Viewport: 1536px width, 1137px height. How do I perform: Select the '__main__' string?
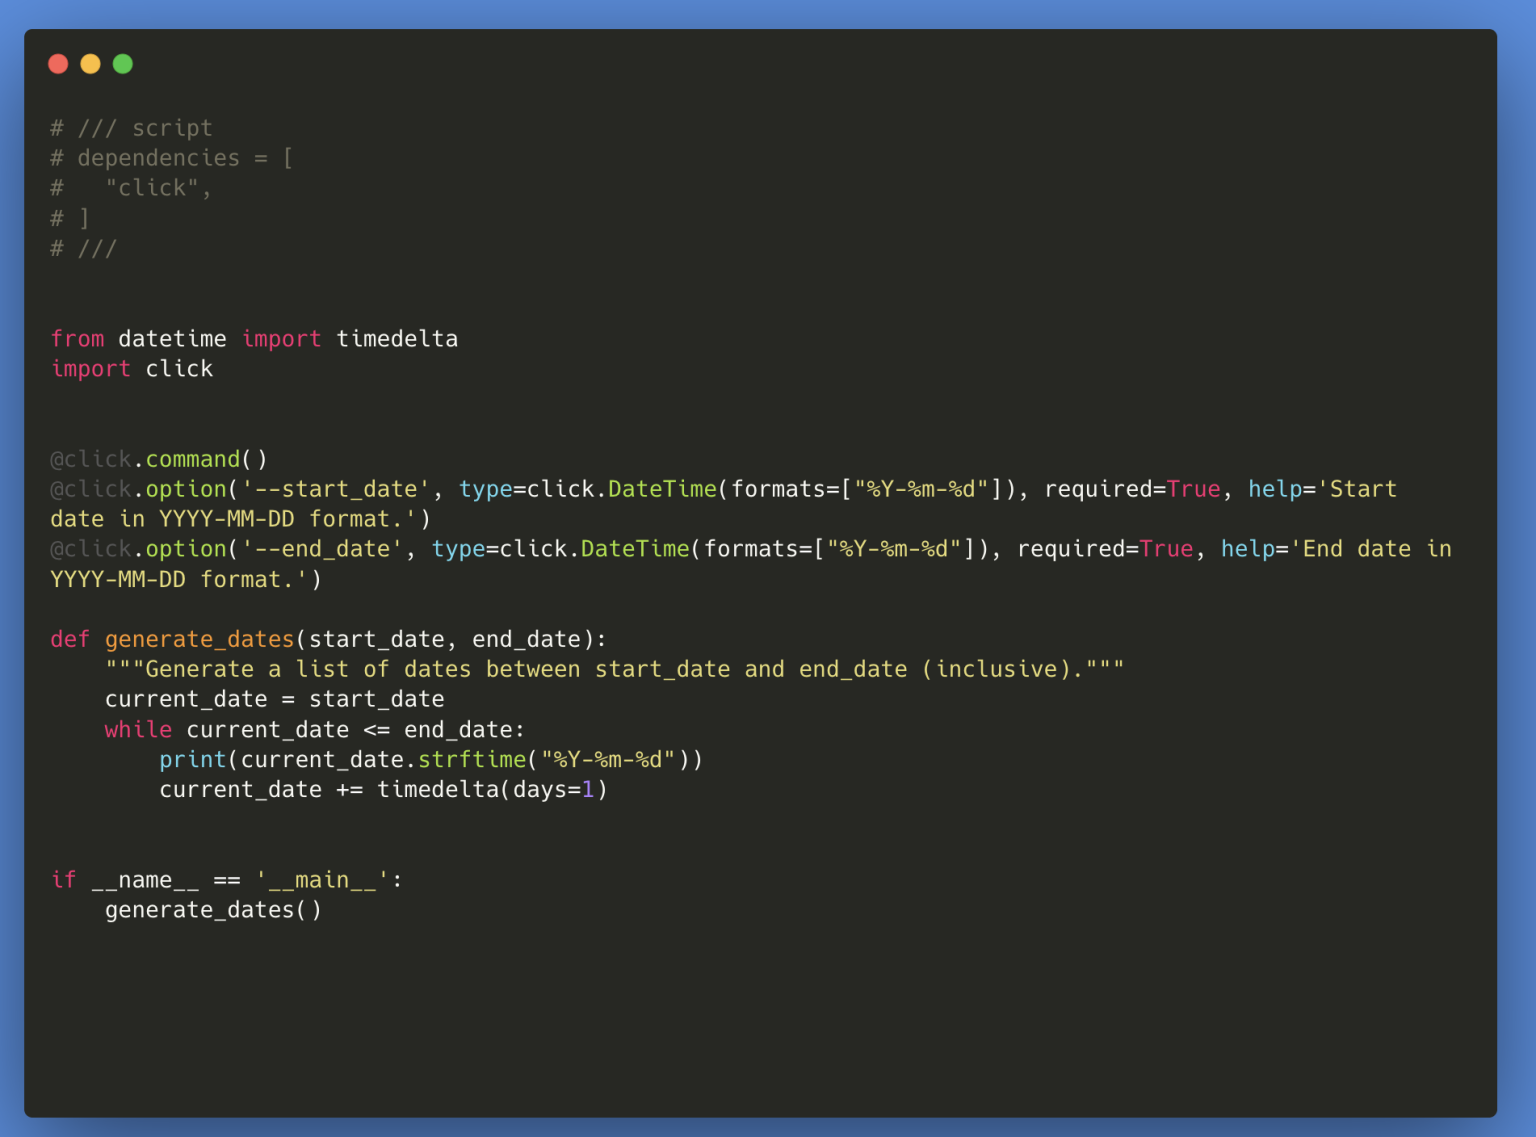click(x=322, y=880)
